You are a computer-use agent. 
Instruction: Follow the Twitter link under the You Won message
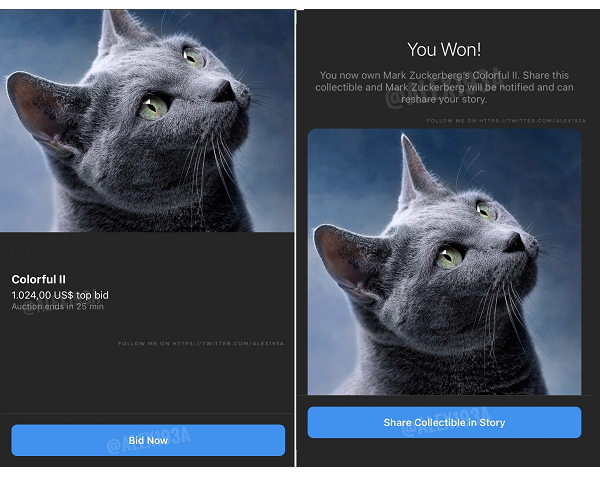[506, 121]
